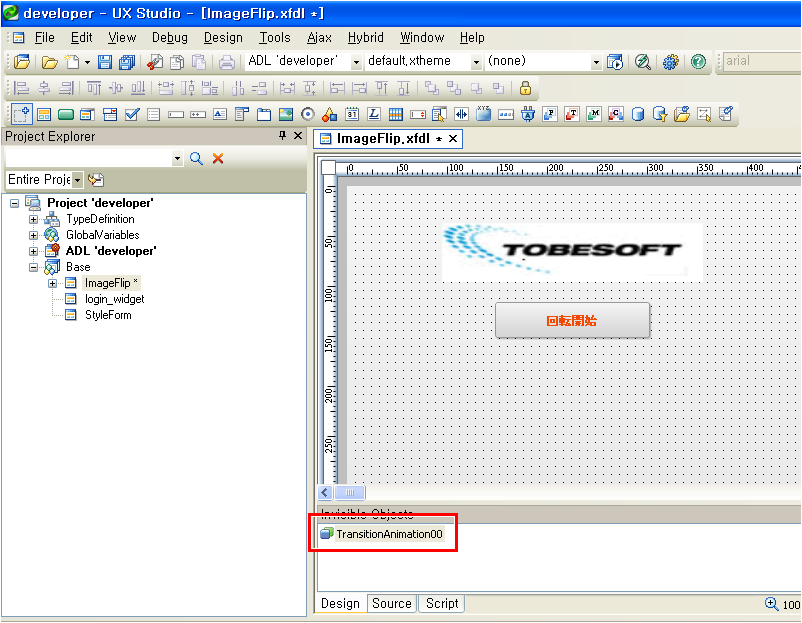Image resolution: width=802 pixels, height=623 pixels.
Task: Open the File menu
Action: tap(44, 38)
